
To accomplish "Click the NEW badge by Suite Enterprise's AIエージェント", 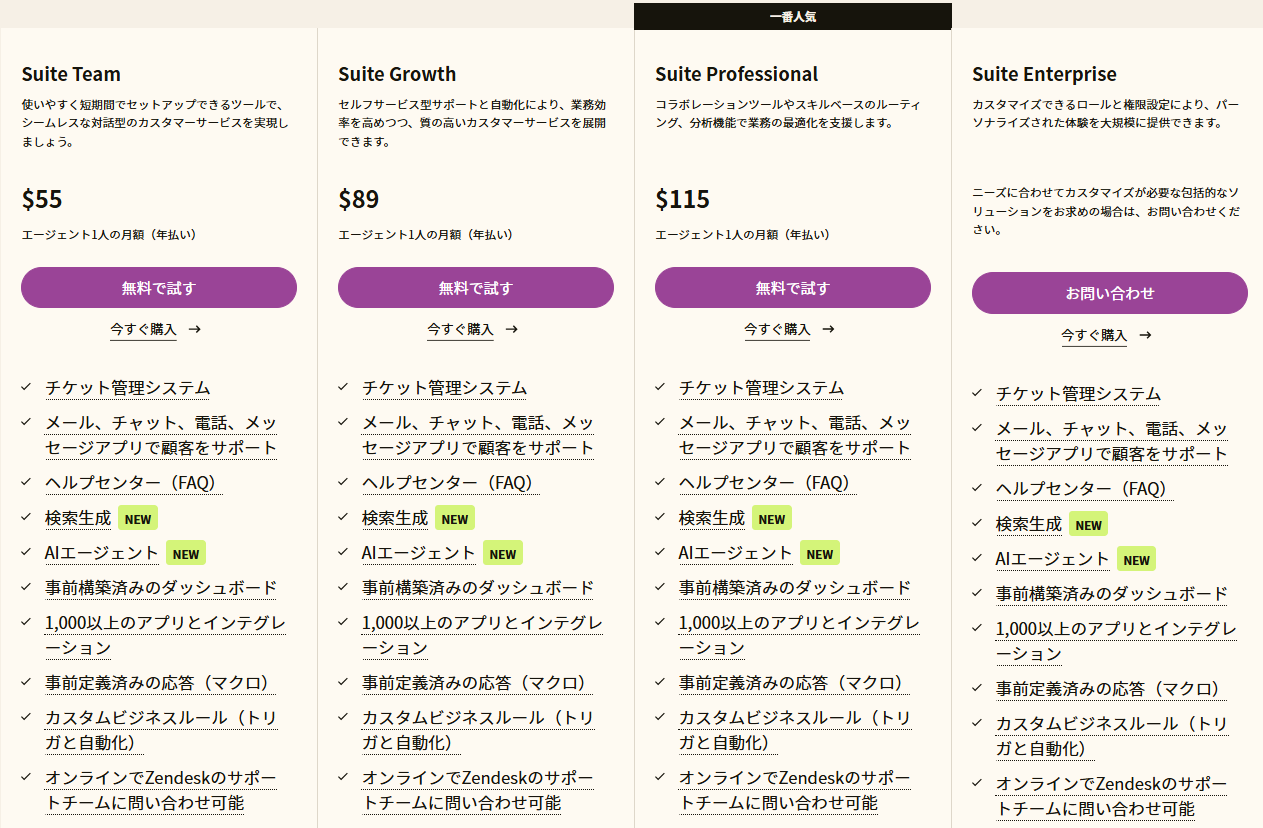I will coord(1136,559).
